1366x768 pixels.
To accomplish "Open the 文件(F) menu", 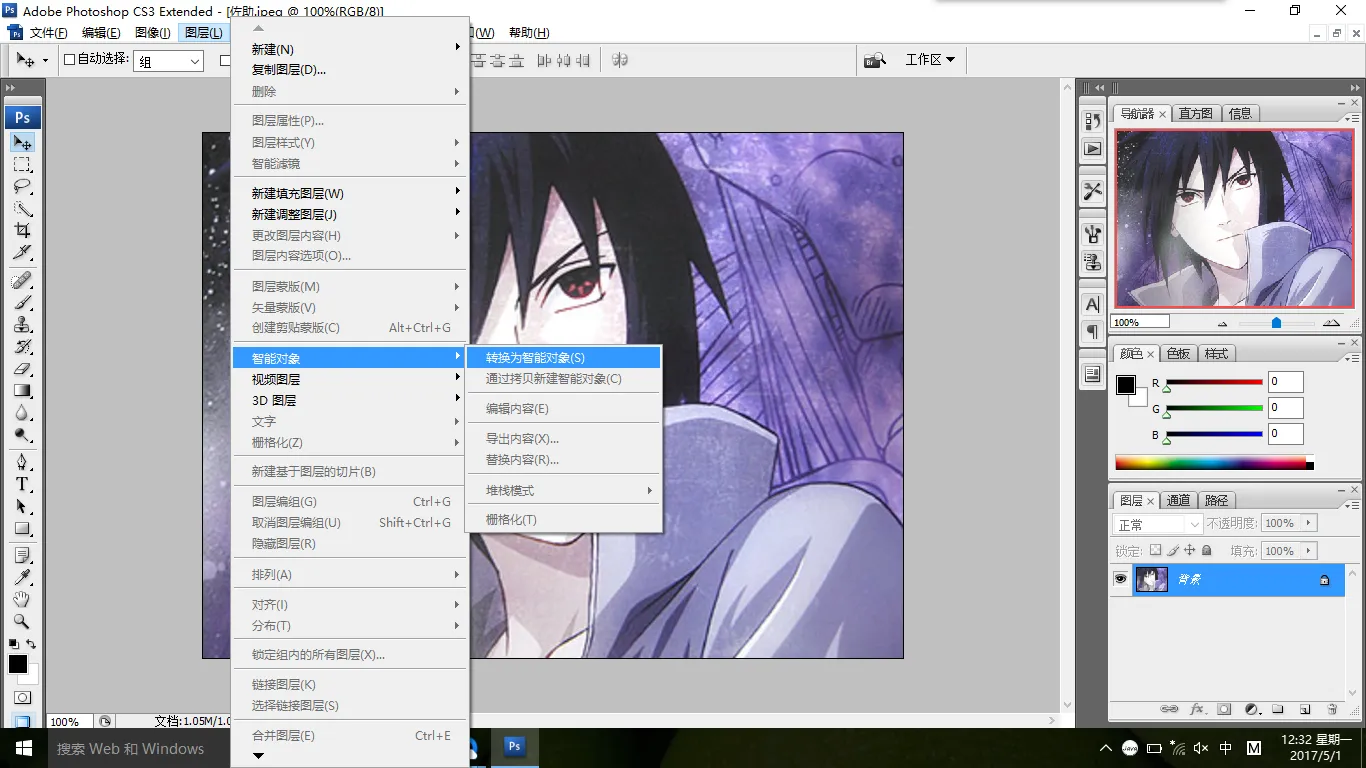I will coord(49,33).
